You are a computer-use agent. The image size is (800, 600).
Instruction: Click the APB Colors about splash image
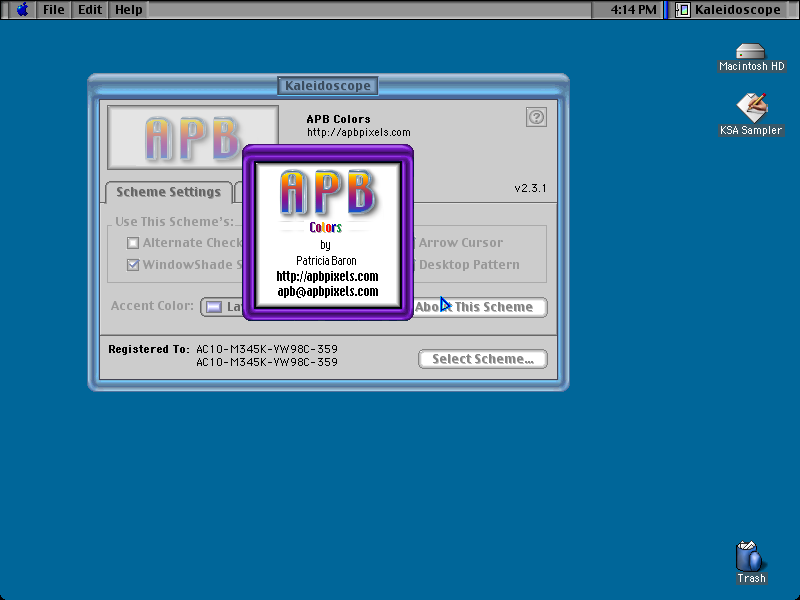(328, 235)
